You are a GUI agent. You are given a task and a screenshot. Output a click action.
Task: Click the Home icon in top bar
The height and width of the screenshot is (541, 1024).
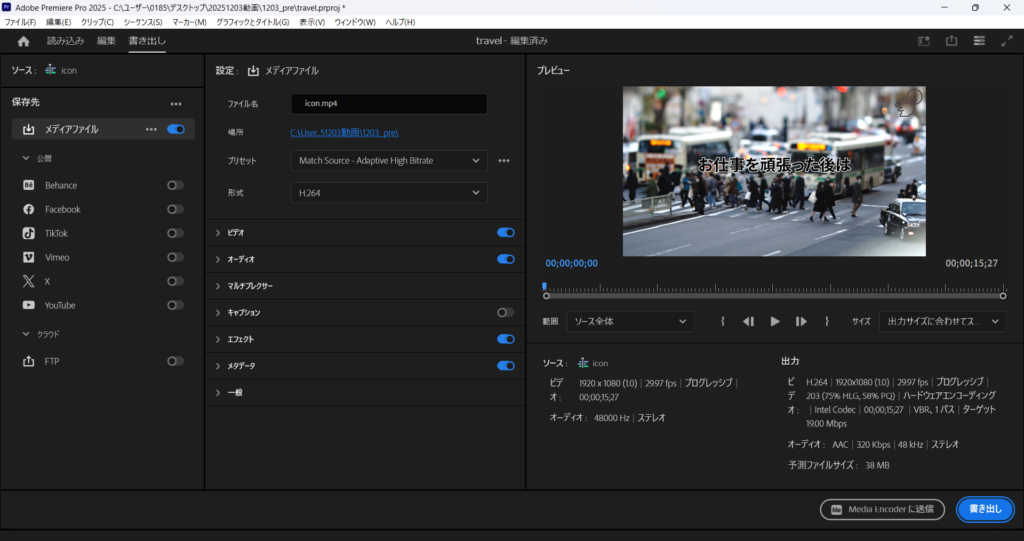point(24,41)
